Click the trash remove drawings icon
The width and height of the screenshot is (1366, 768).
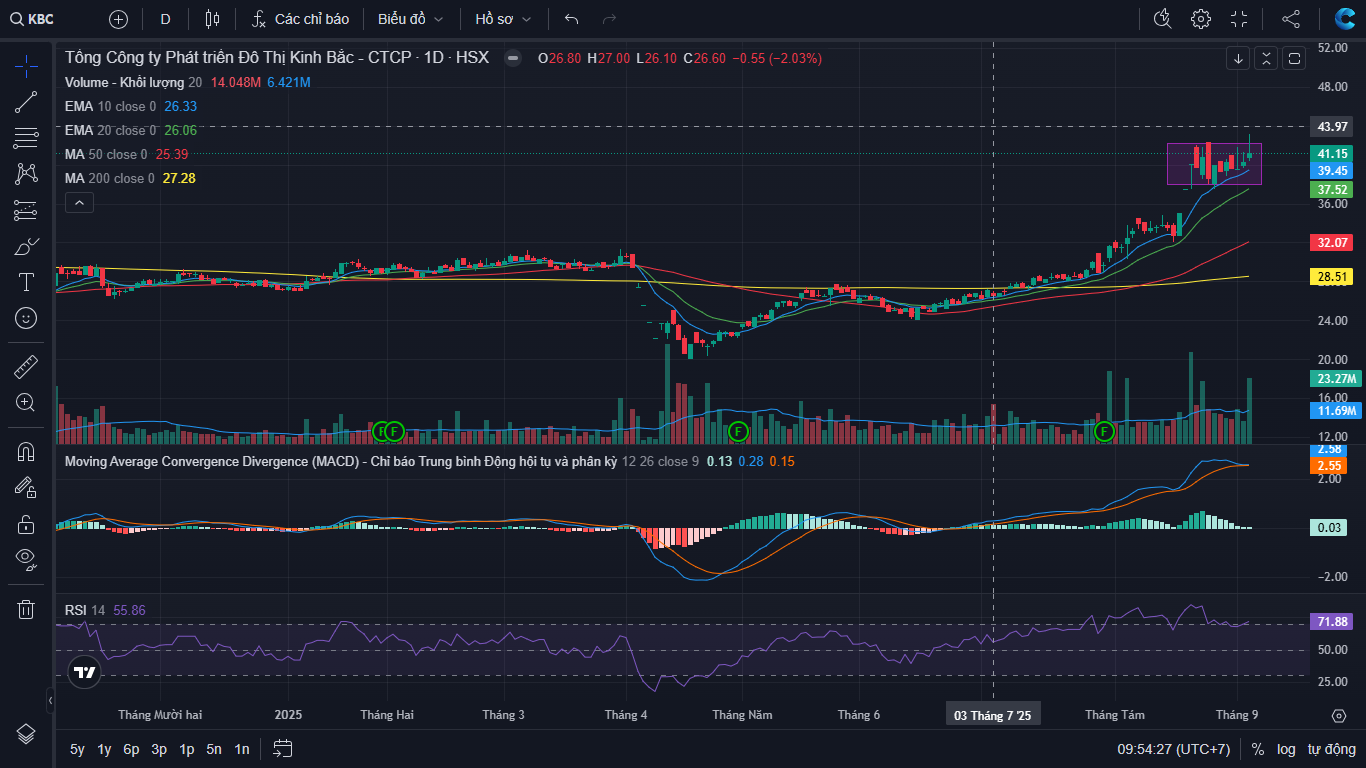(26, 609)
